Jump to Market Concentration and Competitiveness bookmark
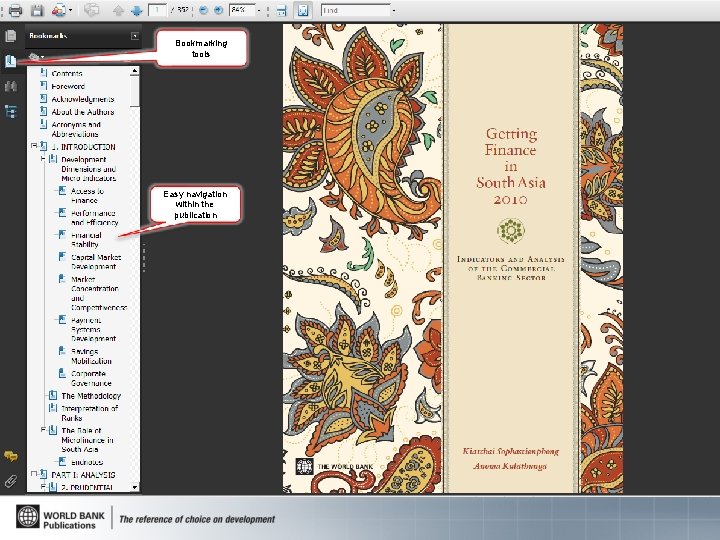Image resolution: width=720 pixels, height=540 pixels. (x=99, y=293)
